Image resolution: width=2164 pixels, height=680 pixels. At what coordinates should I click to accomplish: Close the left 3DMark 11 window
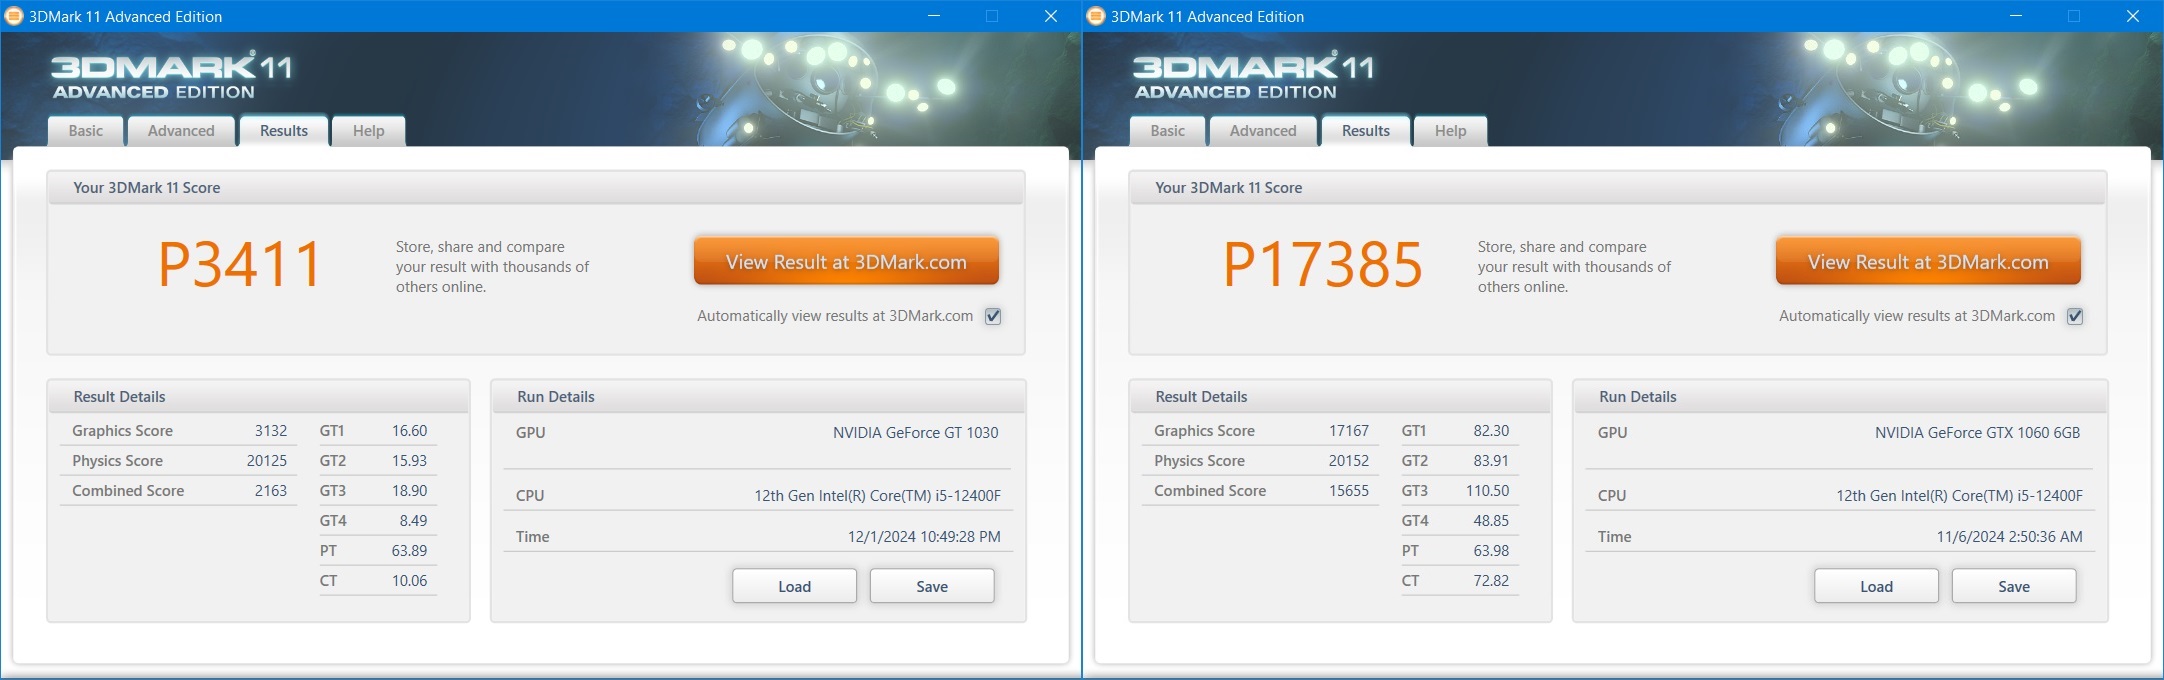coord(1051,16)
